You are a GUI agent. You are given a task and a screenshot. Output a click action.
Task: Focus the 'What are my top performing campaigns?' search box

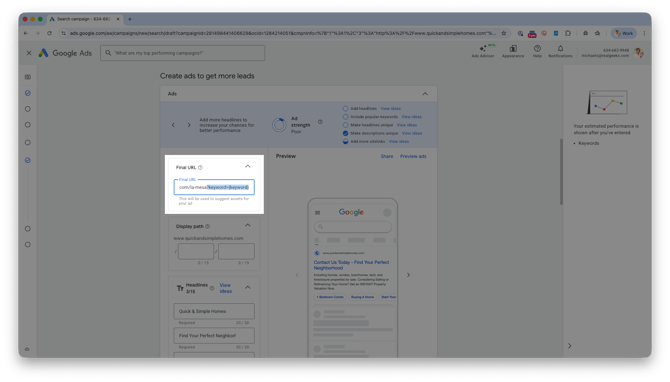pos(182,53)
